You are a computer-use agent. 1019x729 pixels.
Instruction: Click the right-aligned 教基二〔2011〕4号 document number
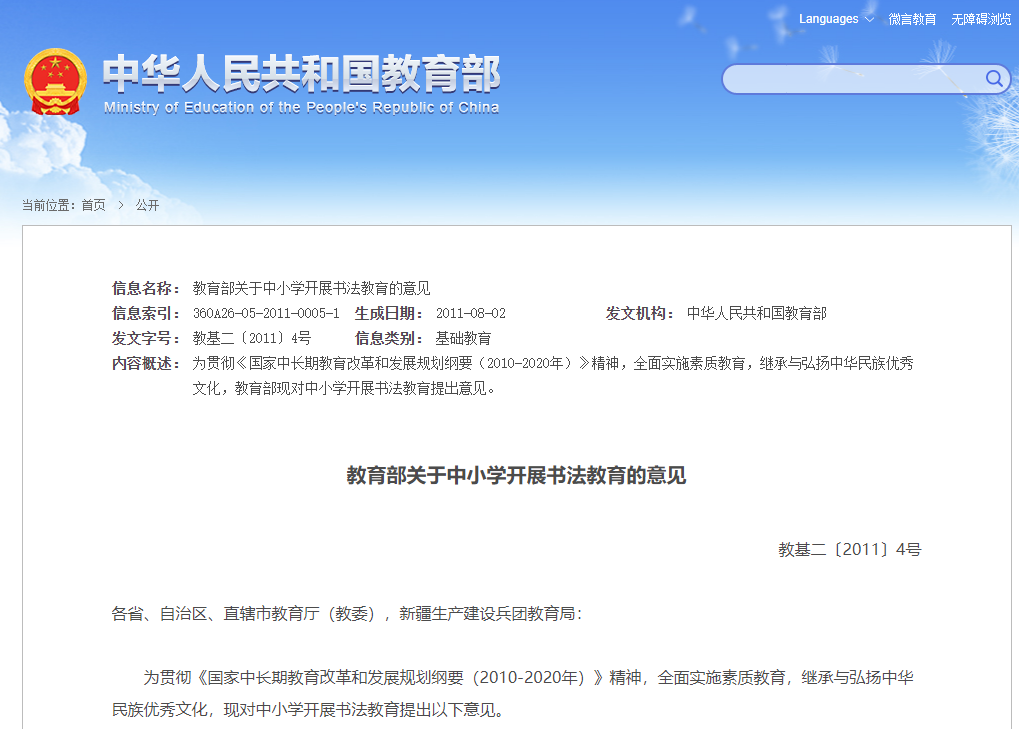(x=849, y=549)
